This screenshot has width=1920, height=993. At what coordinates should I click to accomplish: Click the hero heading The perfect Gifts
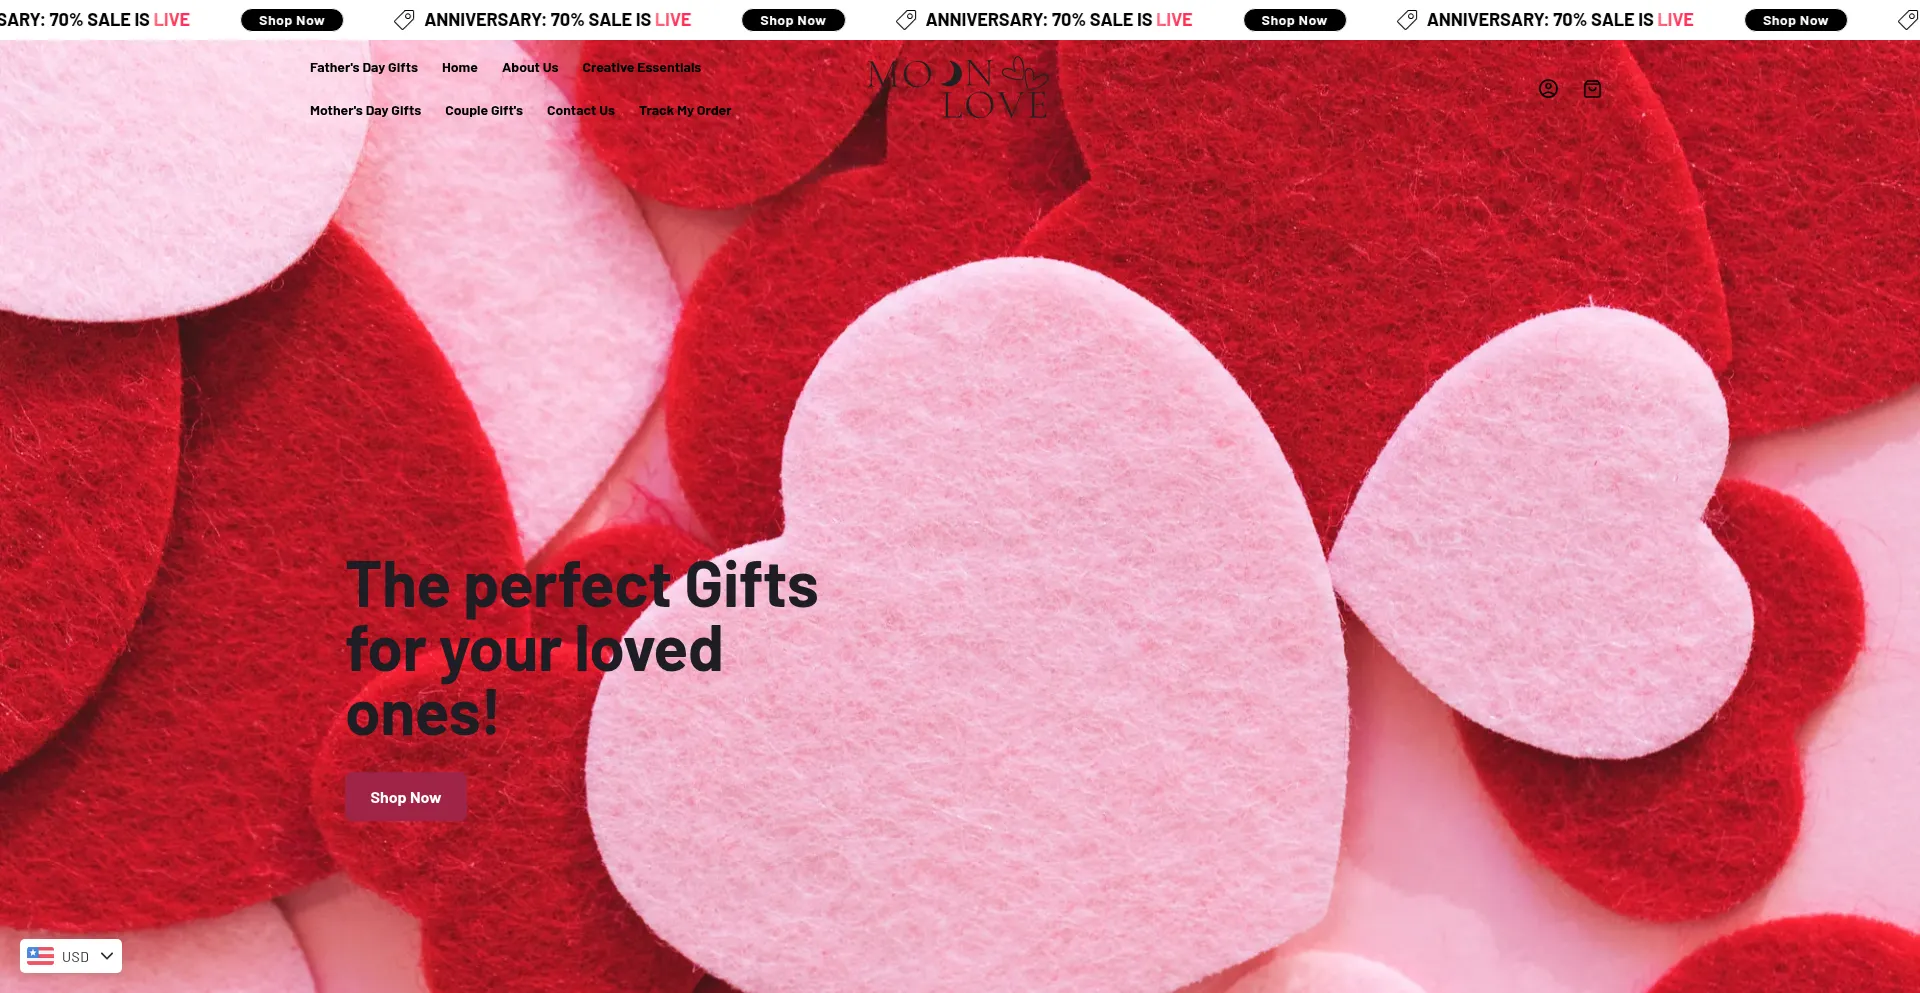tap(582, 585)
